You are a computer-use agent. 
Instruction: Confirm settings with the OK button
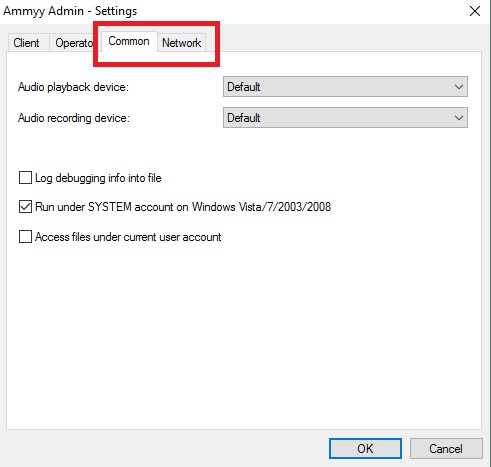coord(365,448)
